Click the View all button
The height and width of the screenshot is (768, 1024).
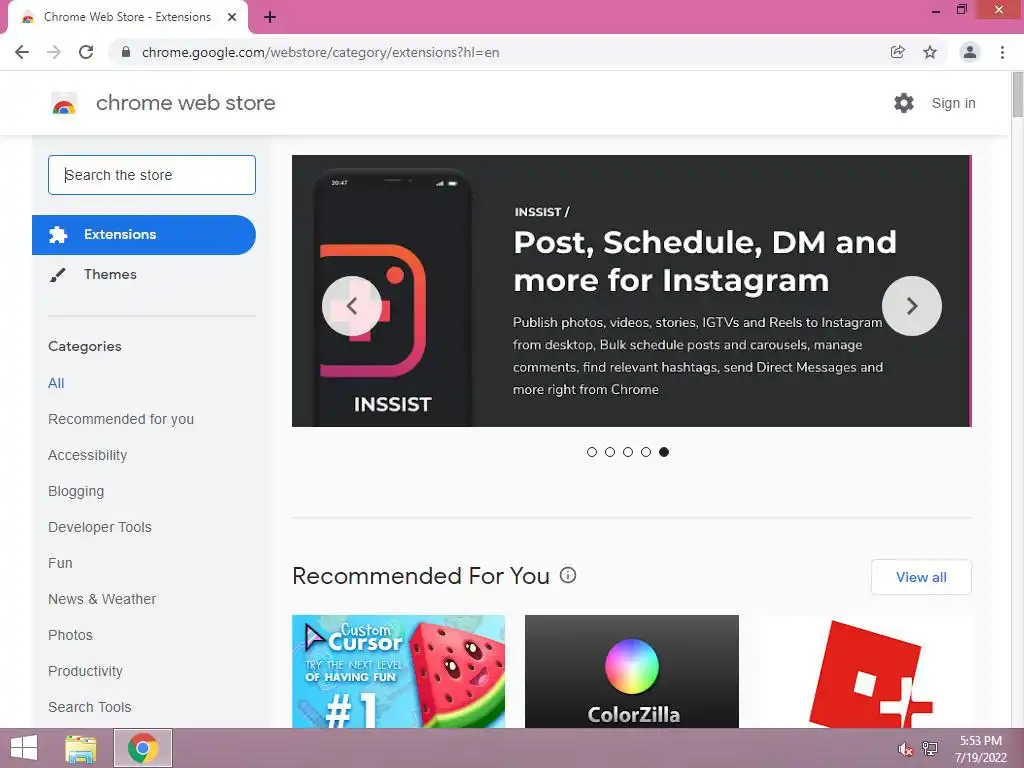(921, 577)
